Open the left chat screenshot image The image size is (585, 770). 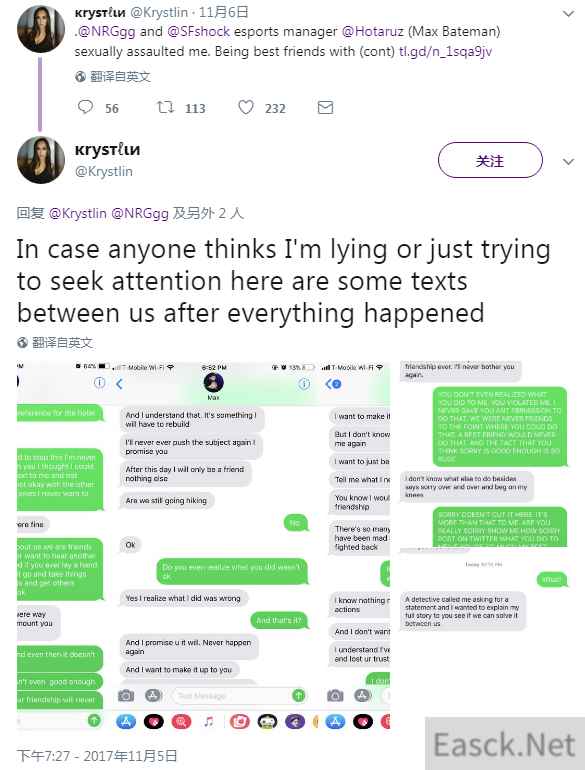coord(203,546)
